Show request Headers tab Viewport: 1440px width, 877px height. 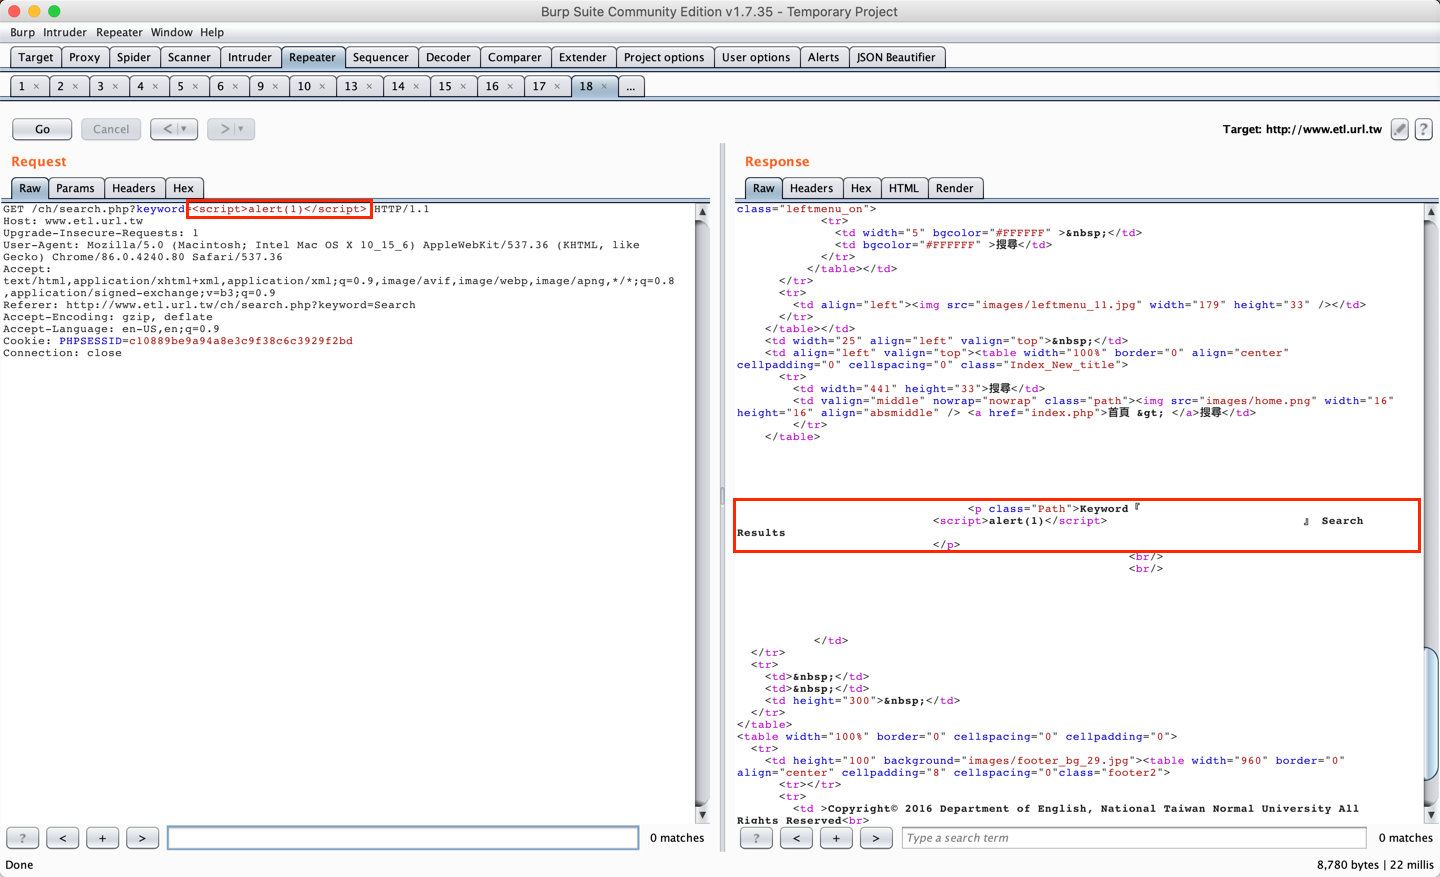134,188
